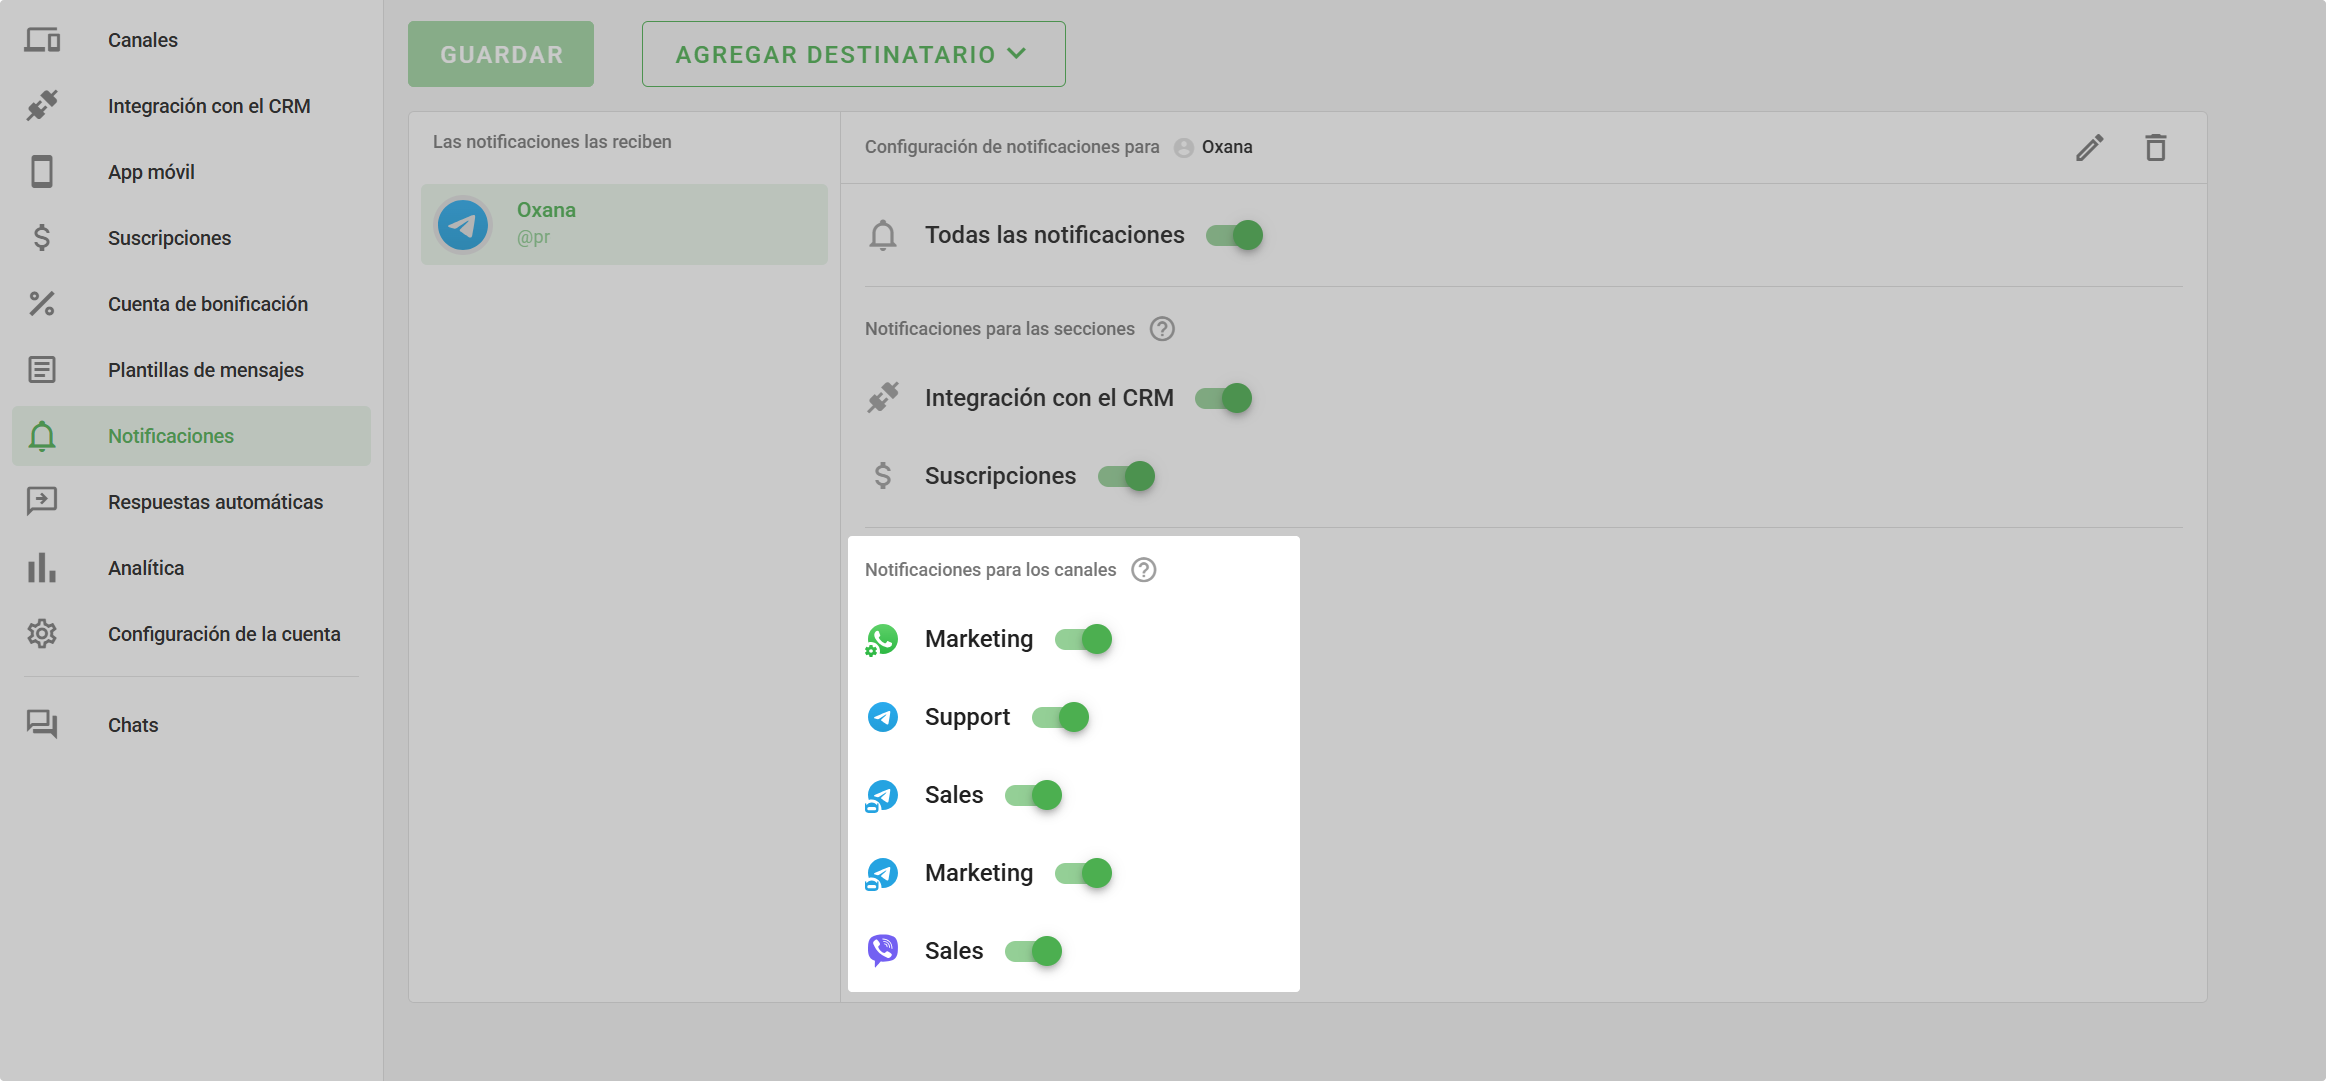
Task: Turn off the Viber Sales channel switch
Action: [1033, 951]
